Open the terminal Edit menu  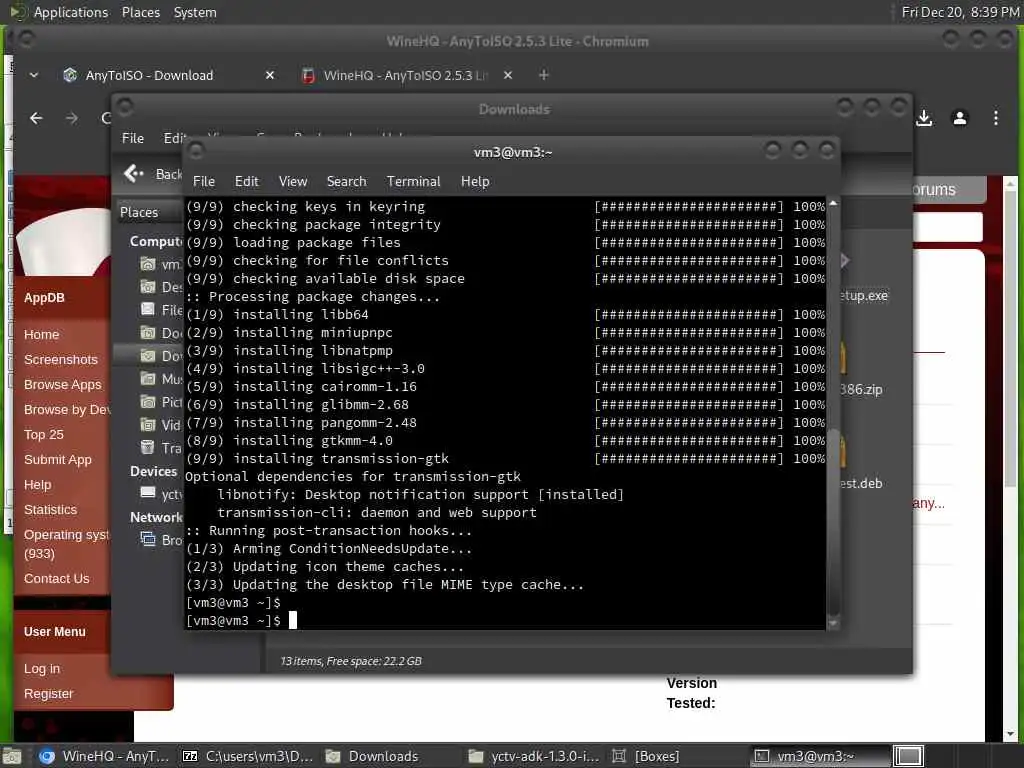pos(247,182)
